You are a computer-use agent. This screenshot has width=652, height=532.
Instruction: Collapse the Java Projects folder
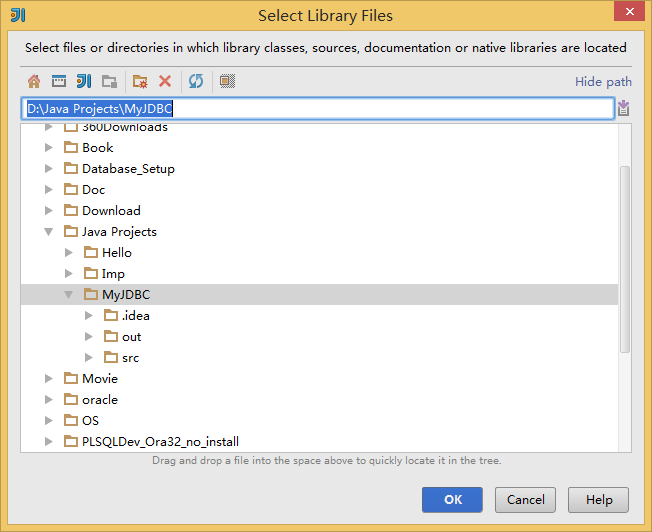click(49, 232)
